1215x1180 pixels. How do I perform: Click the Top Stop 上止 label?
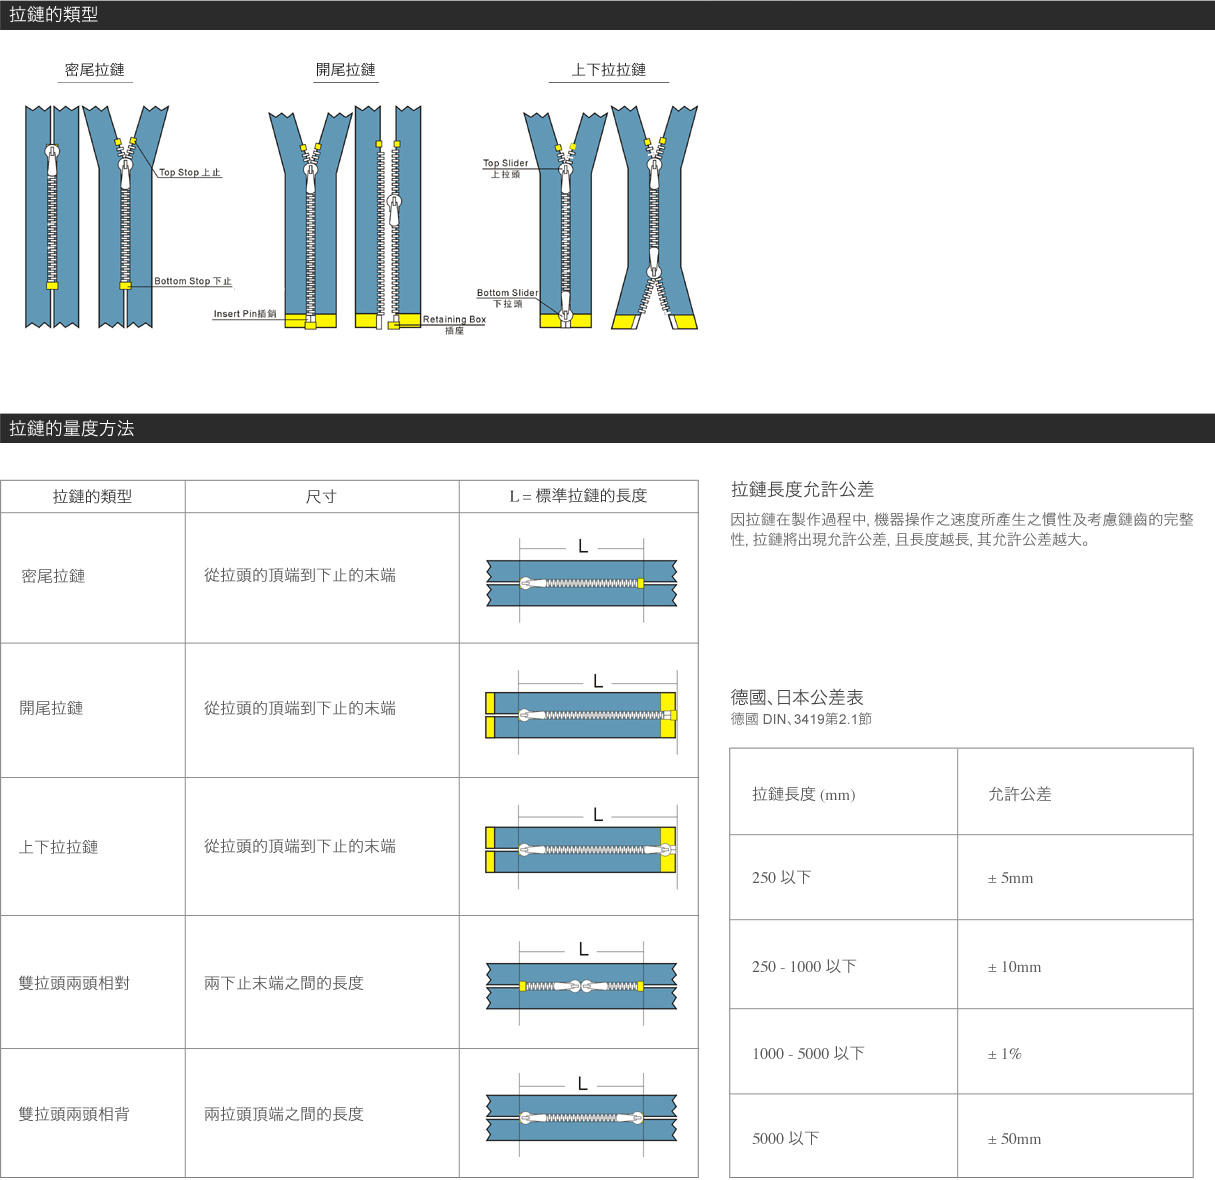point(190,173)
